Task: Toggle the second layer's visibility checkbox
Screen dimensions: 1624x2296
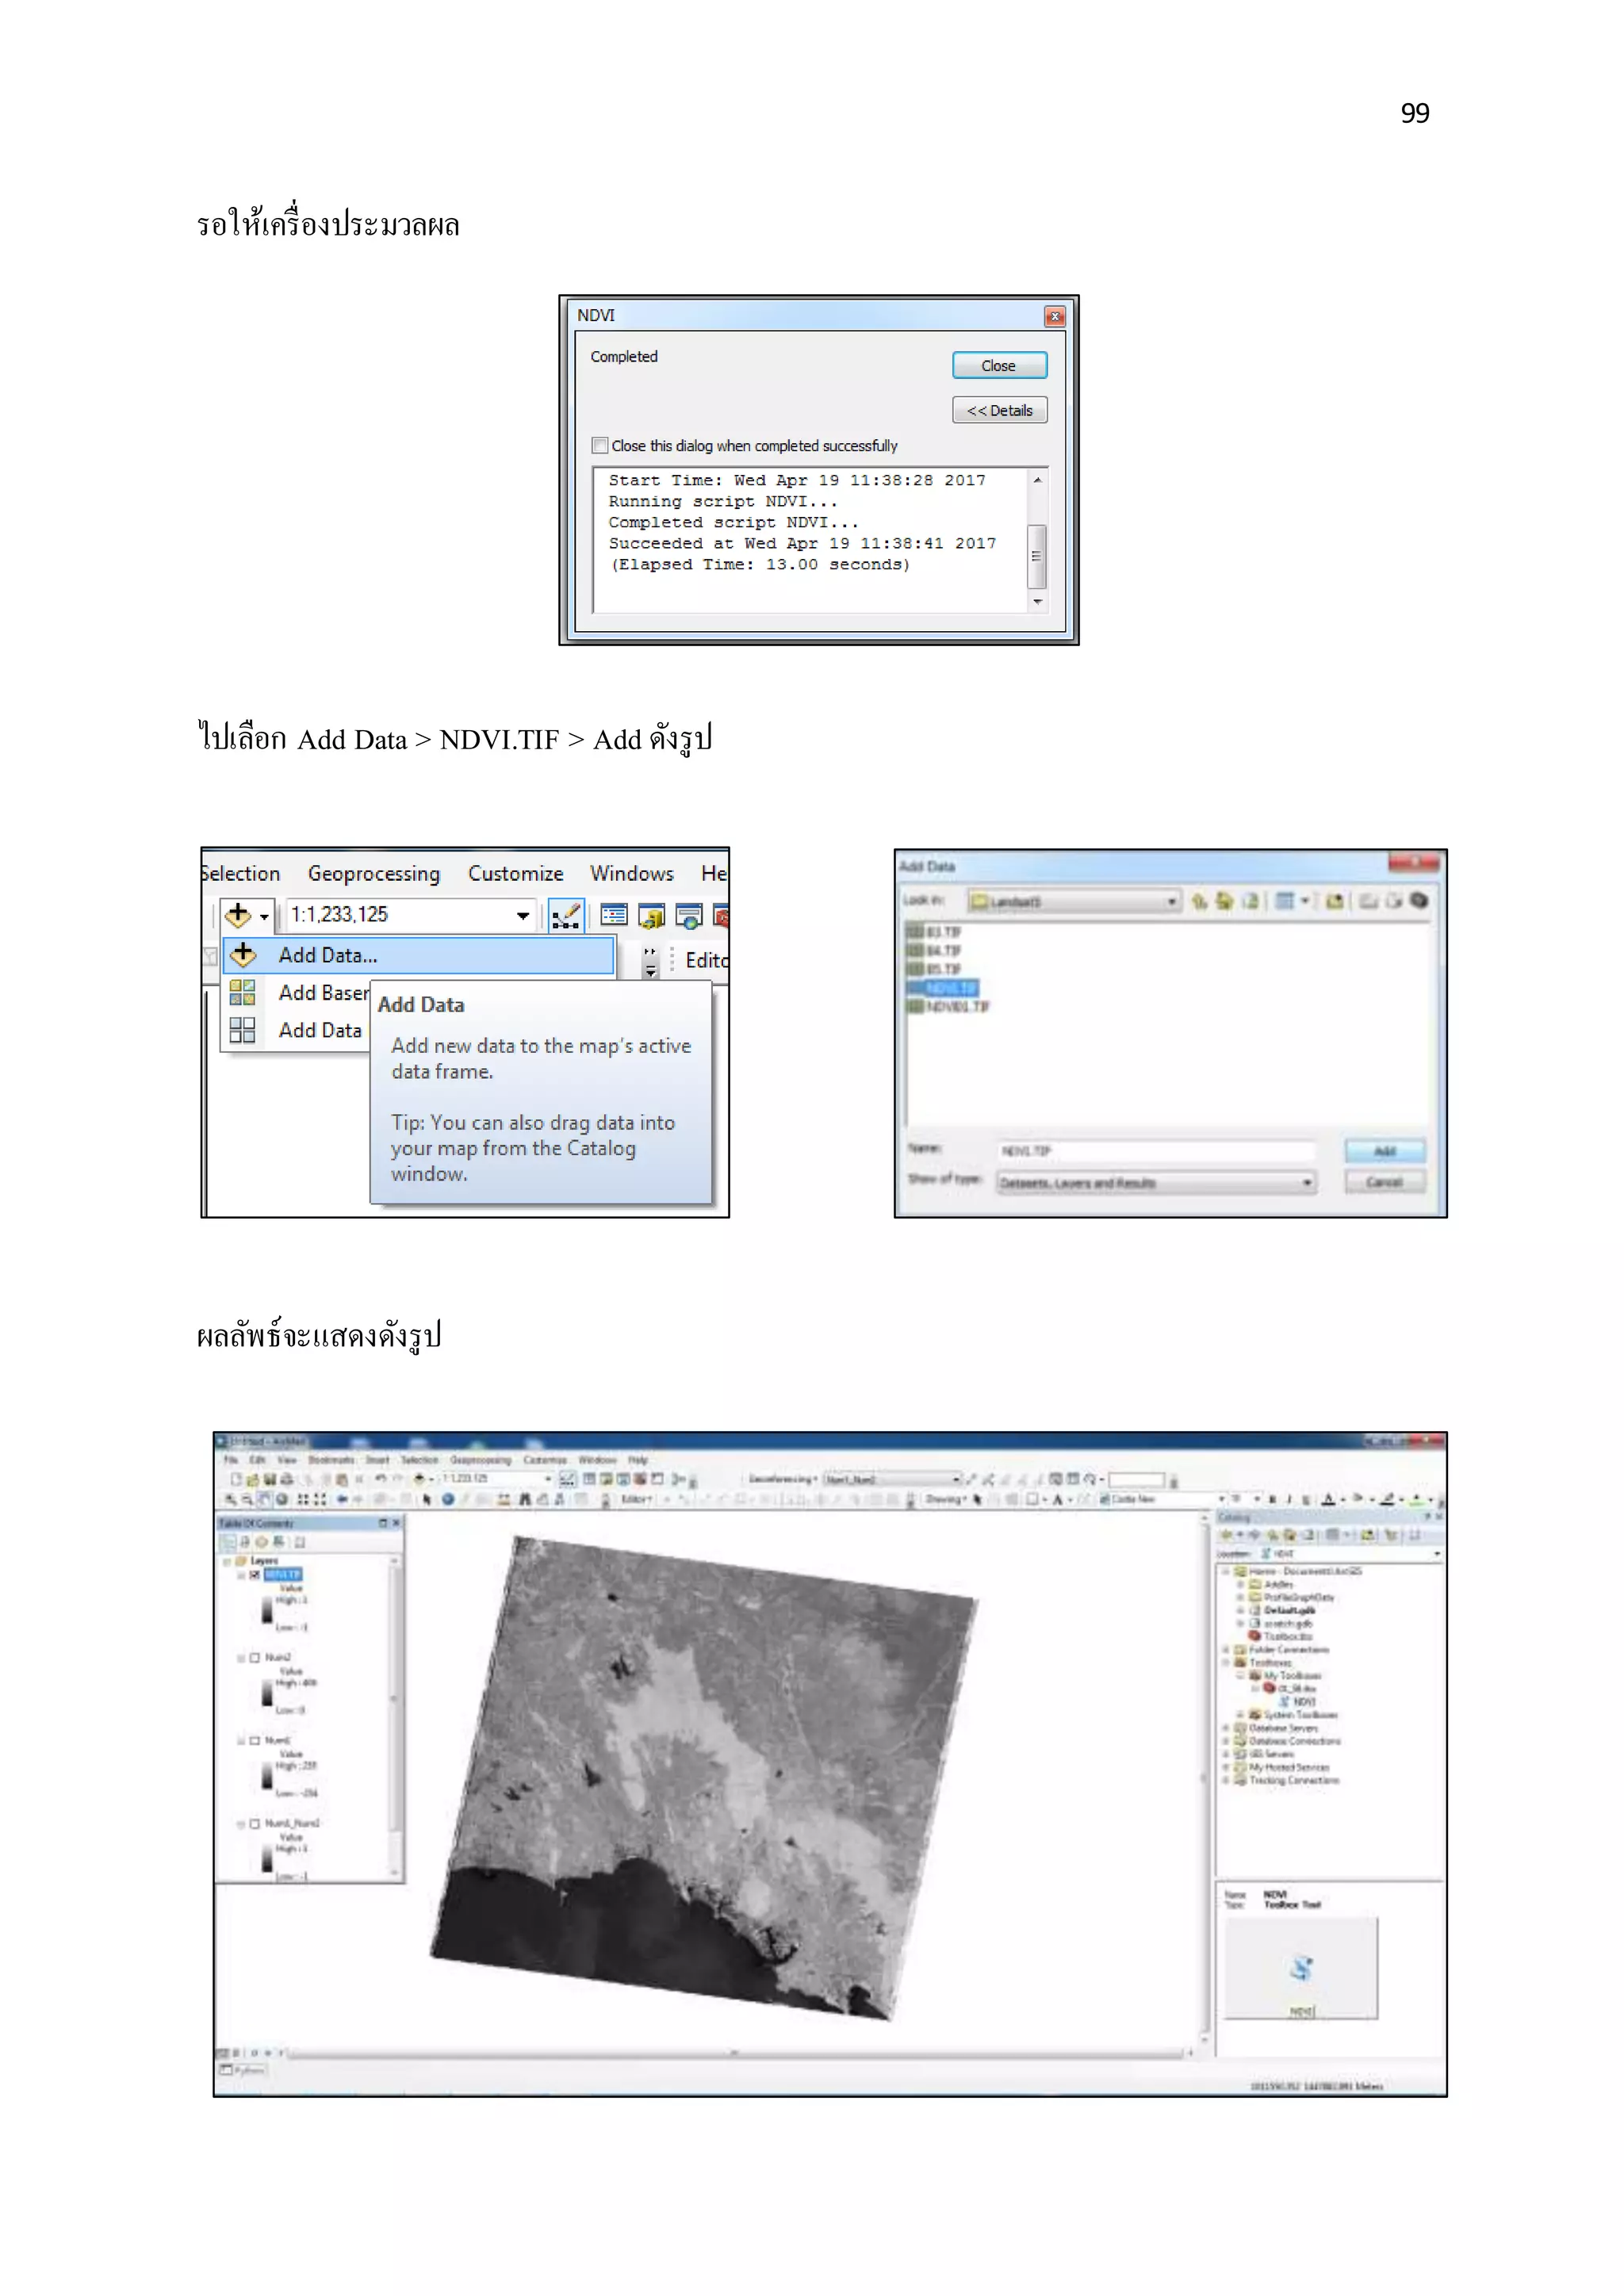Action: click(x=255, y=1657)
